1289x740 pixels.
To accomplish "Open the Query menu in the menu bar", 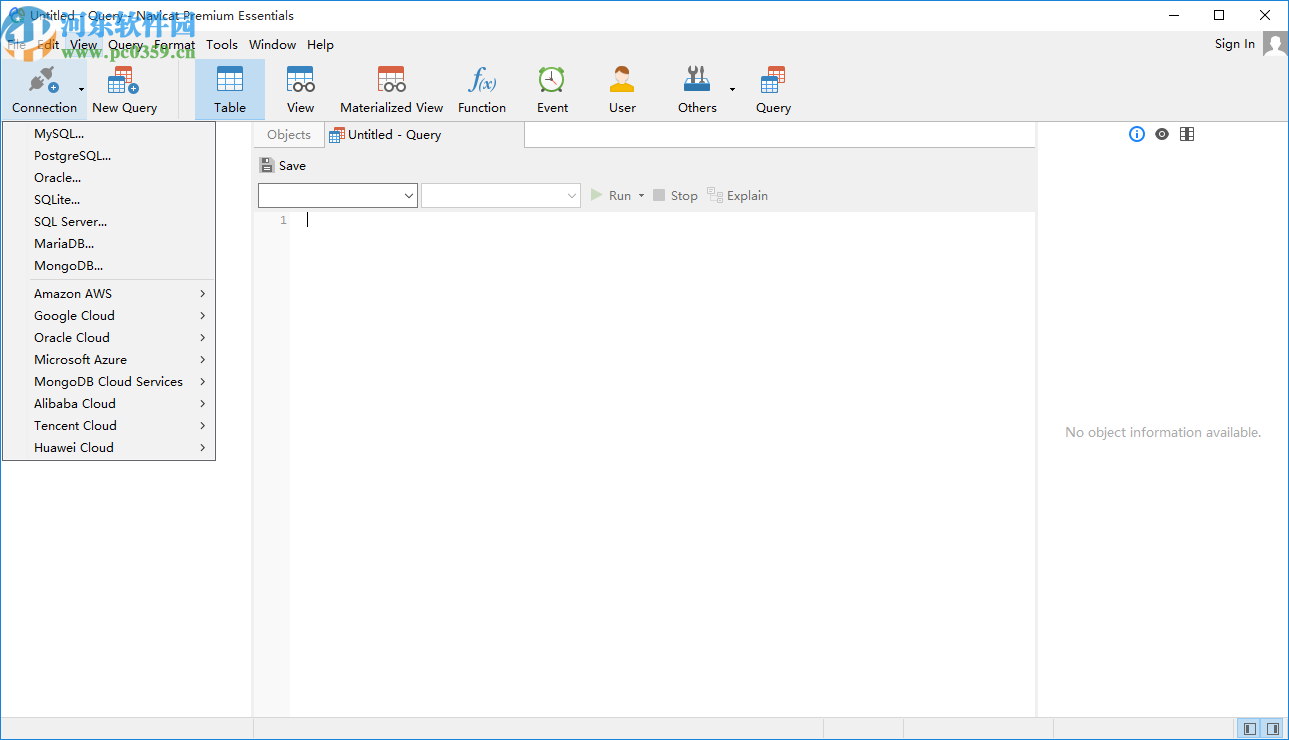I will click(125, 45).
